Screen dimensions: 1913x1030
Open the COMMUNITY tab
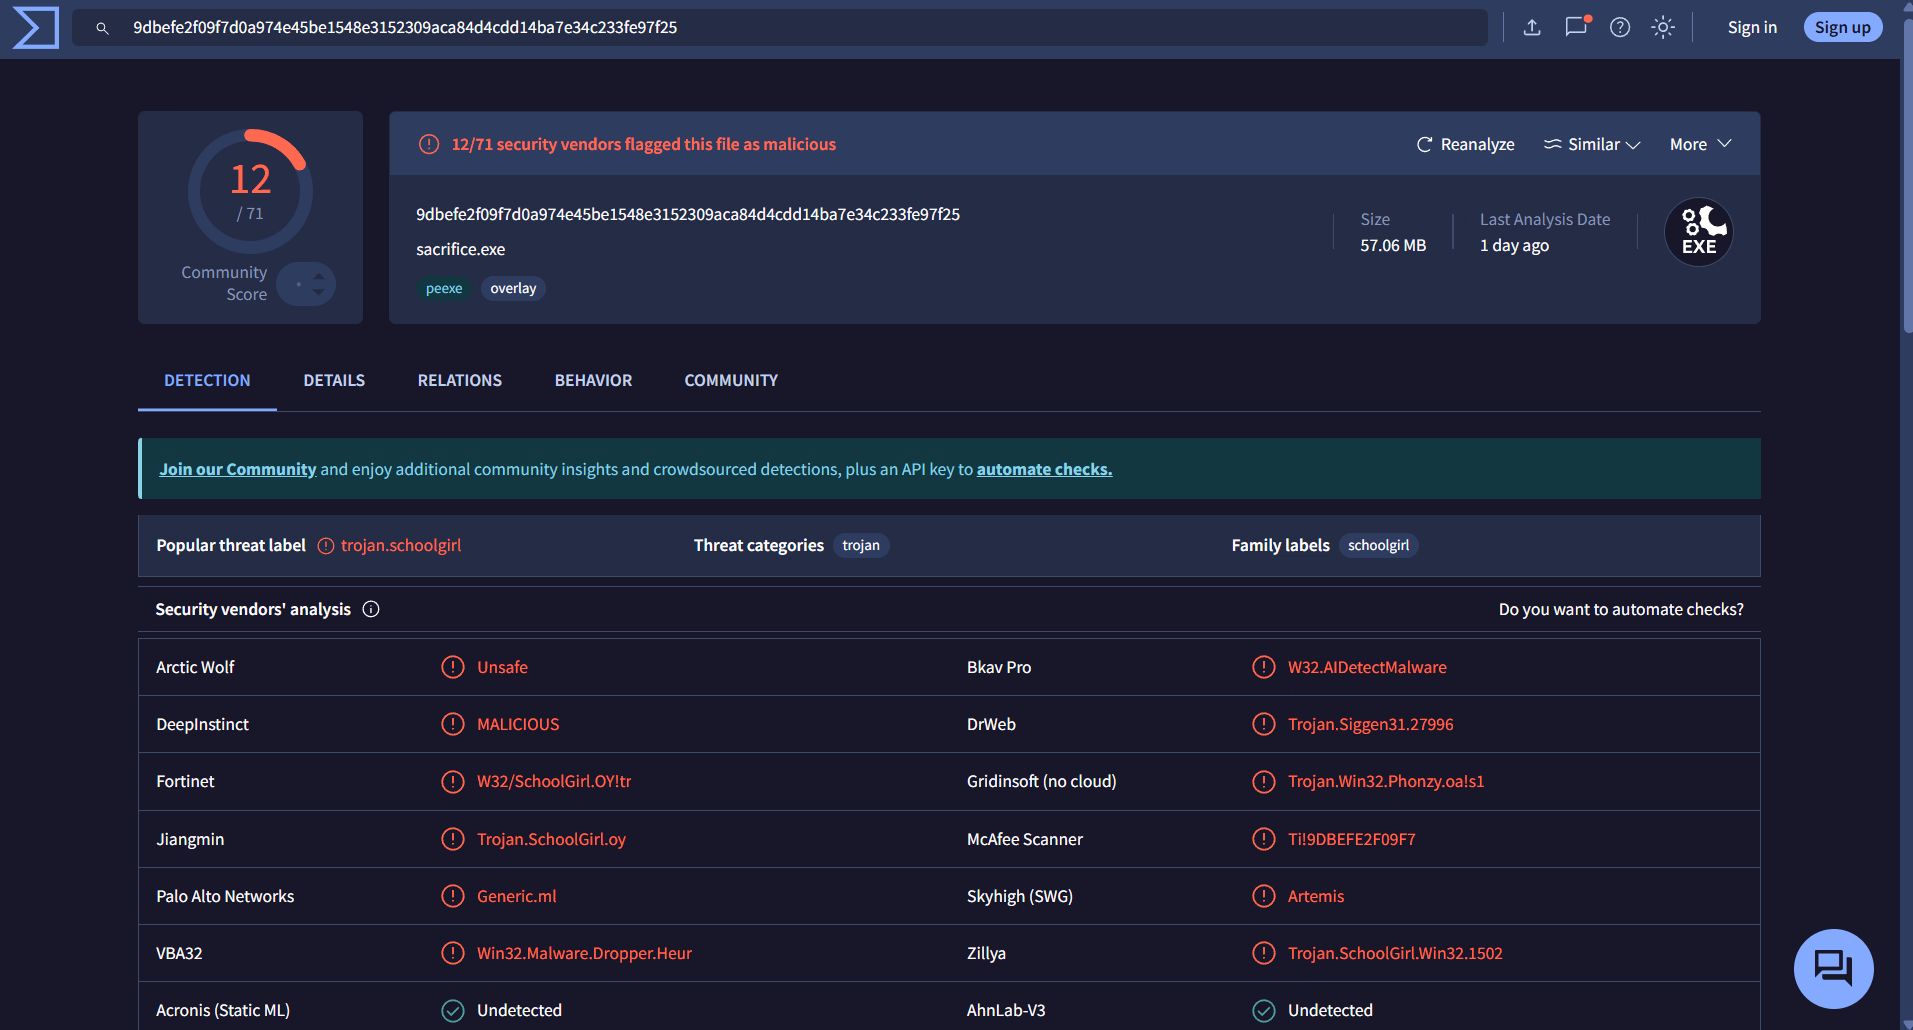(731, 380)
